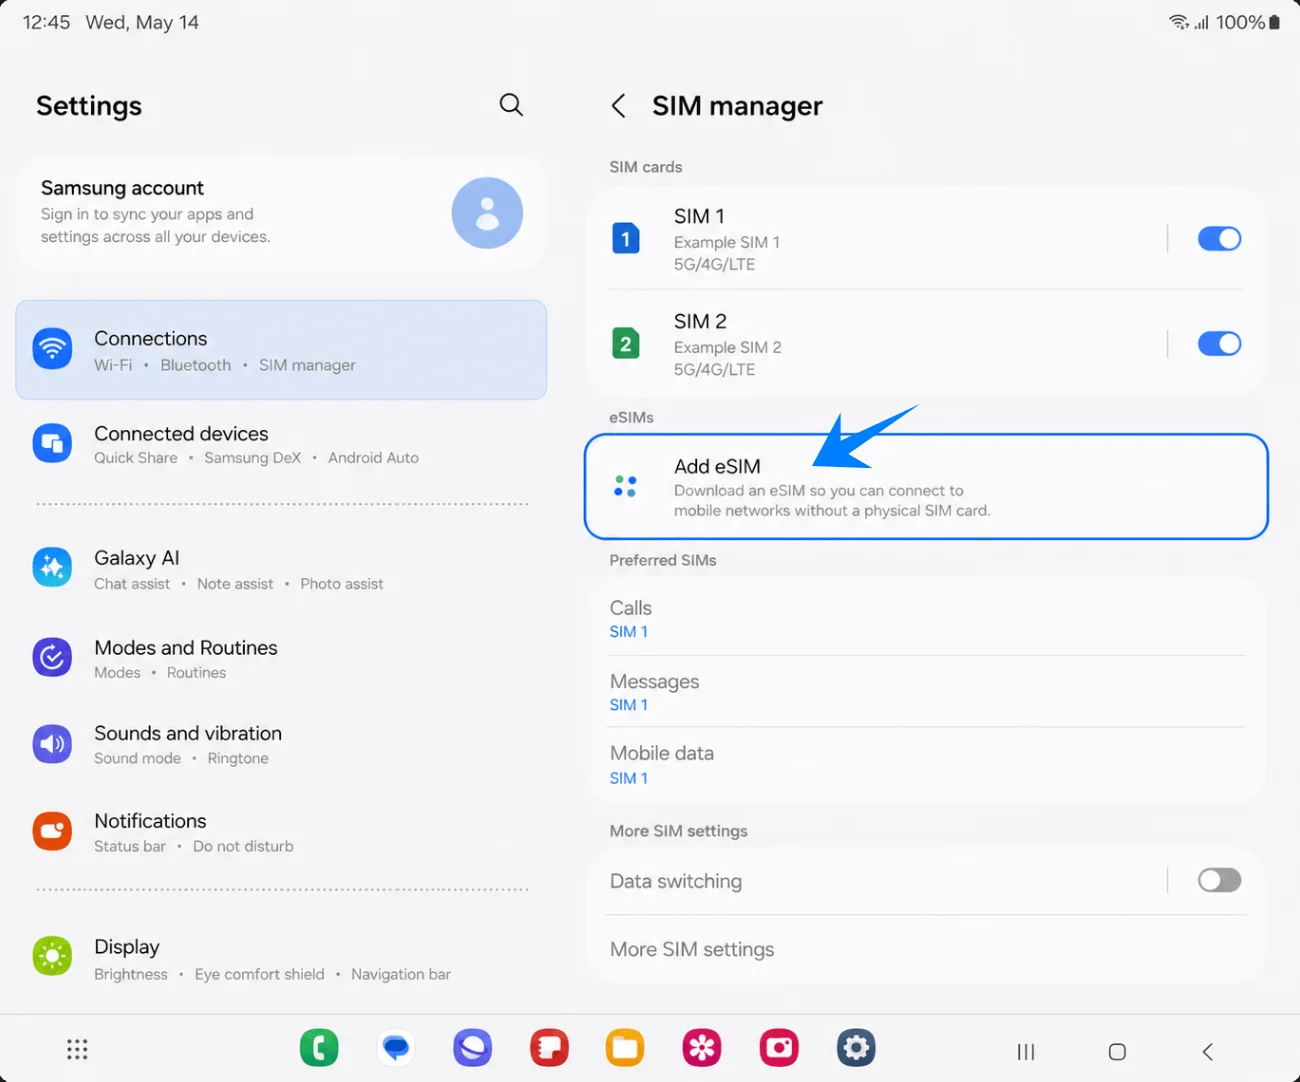The image size is (1300, 1082).
Task: Open the Settings gear in dock
Action: pyautogui.click(x=856, y=1048)
